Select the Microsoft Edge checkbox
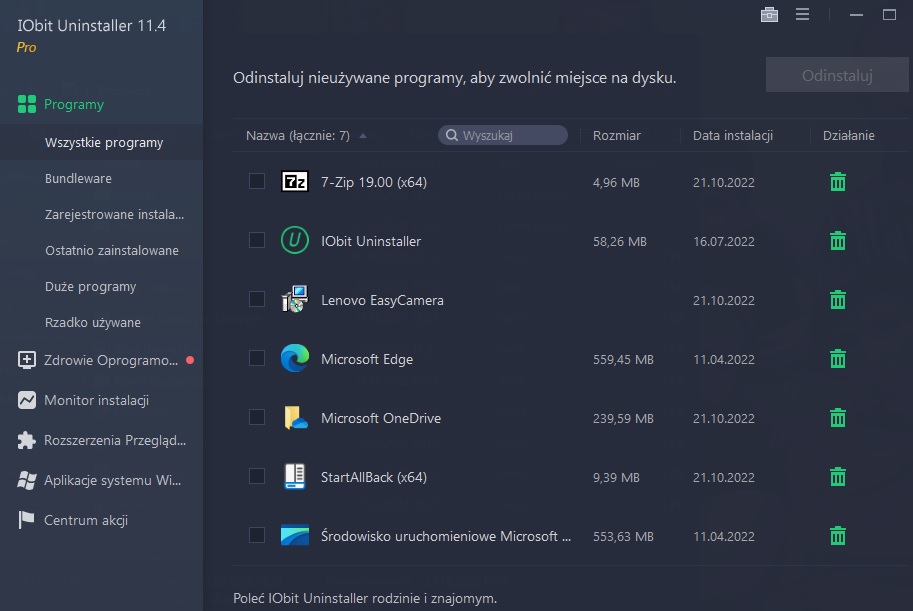Viewport: 913px width, 611px height. tap(257, 358)
